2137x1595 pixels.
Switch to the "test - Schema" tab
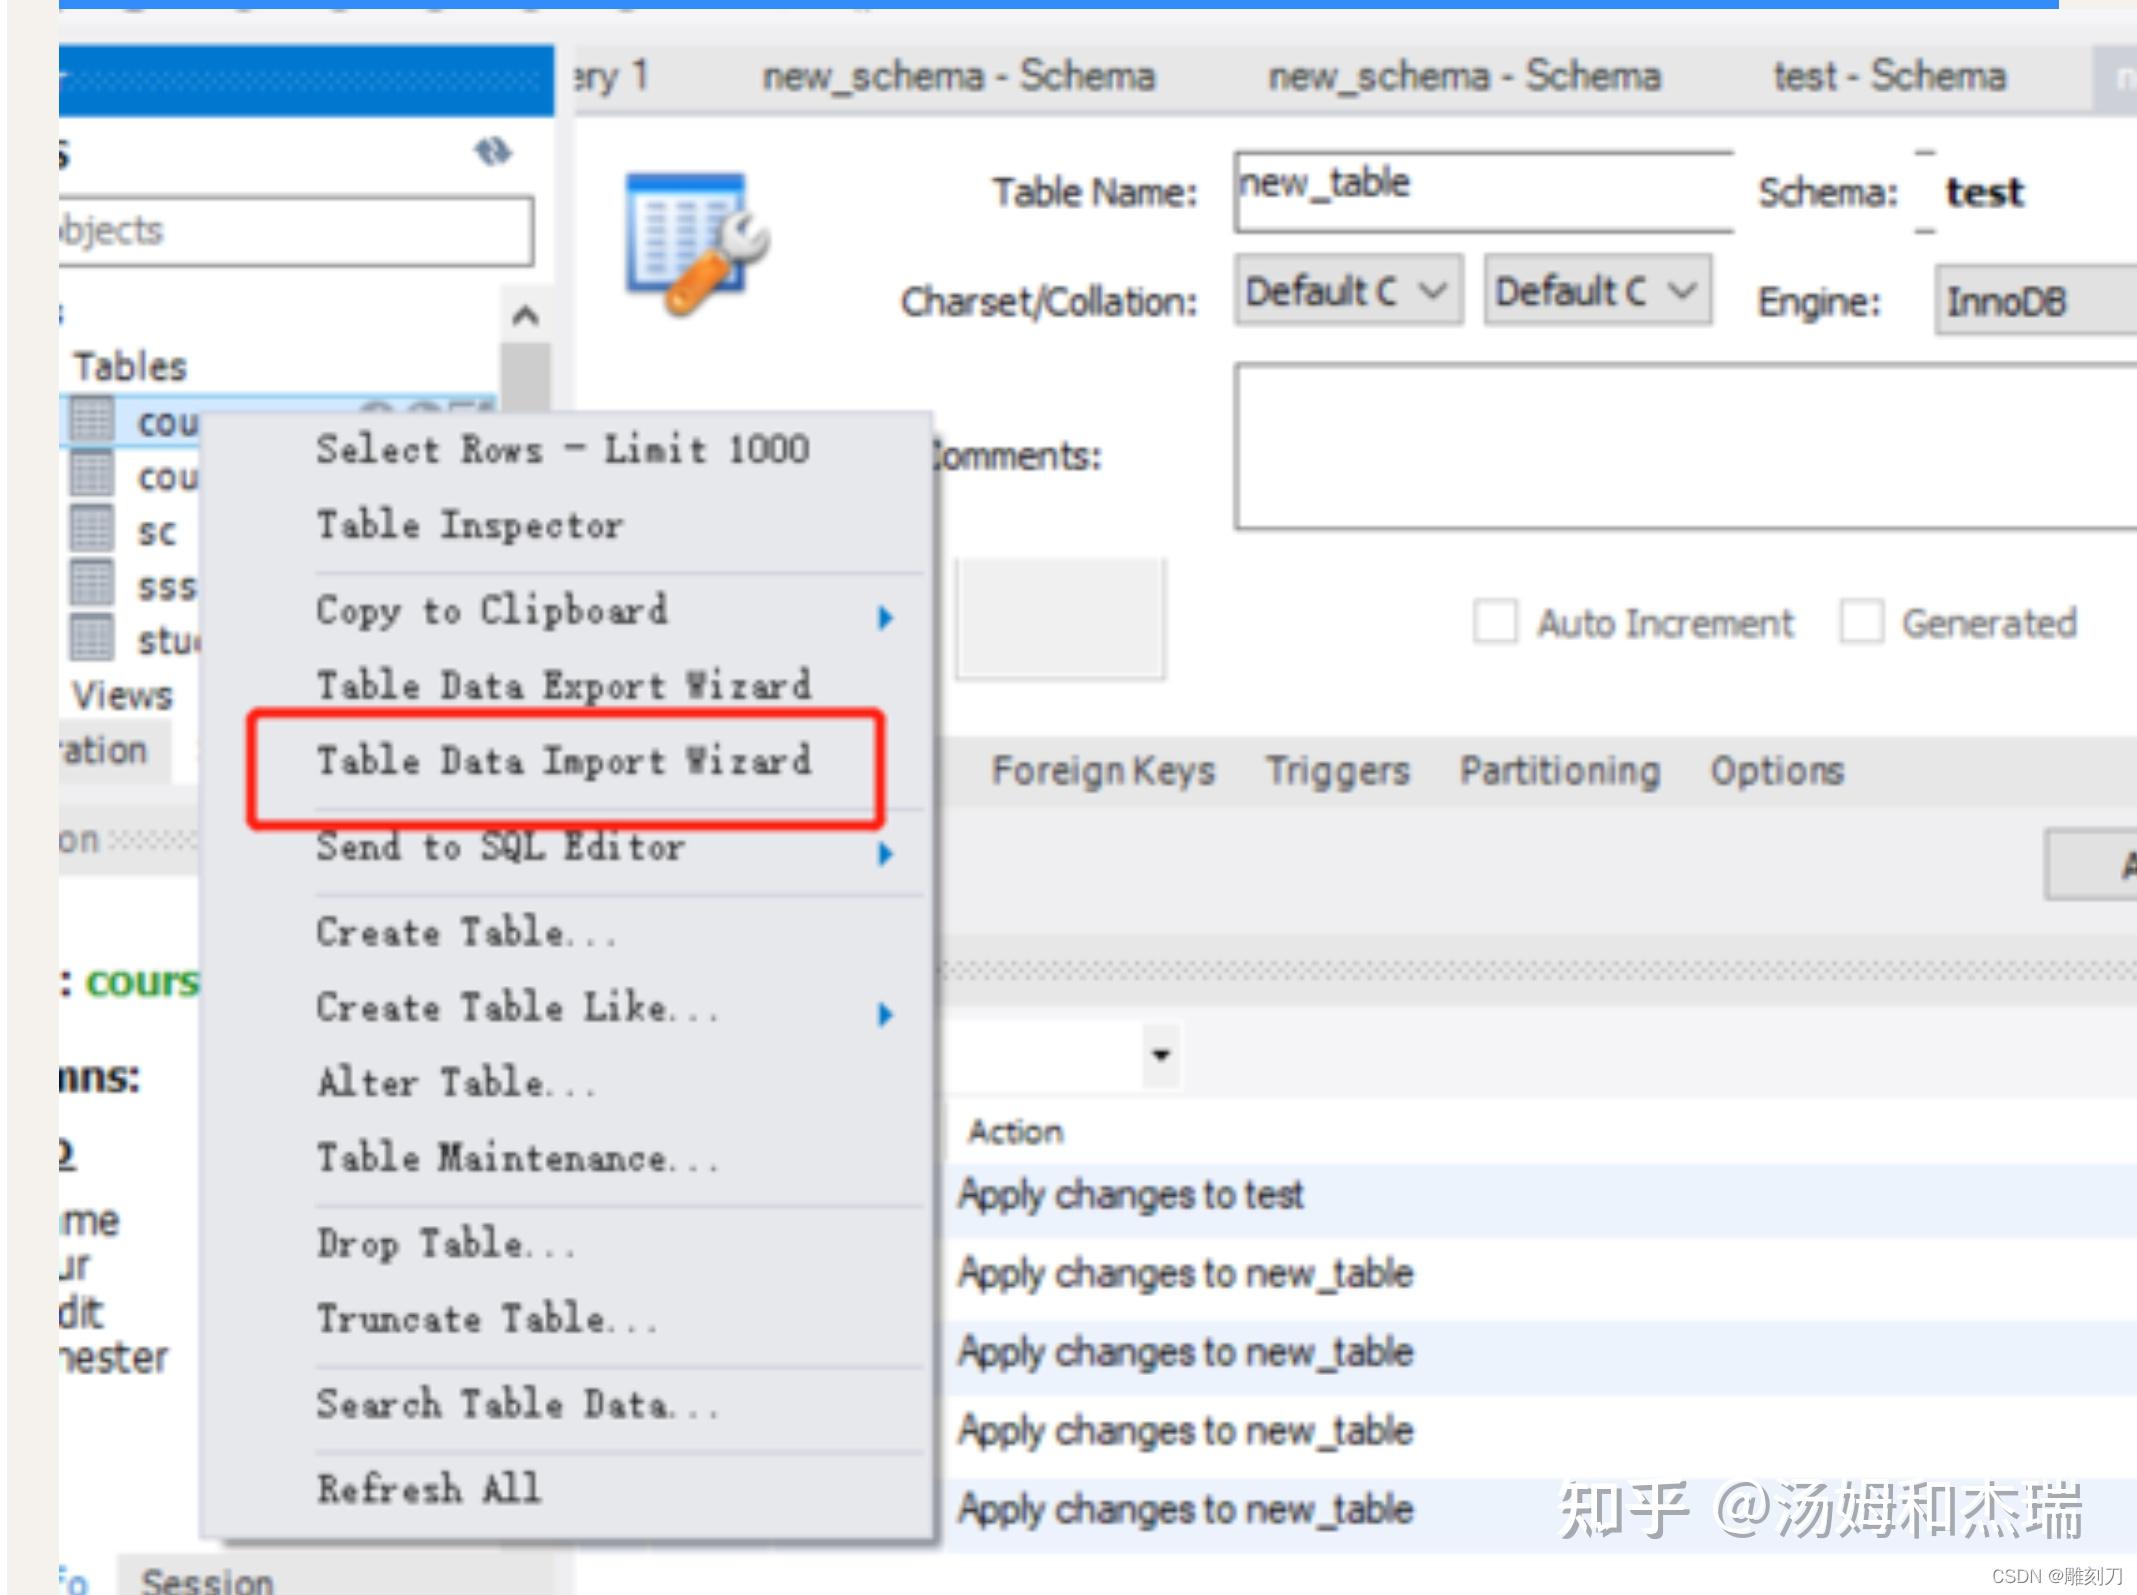tap(1888, 75)
